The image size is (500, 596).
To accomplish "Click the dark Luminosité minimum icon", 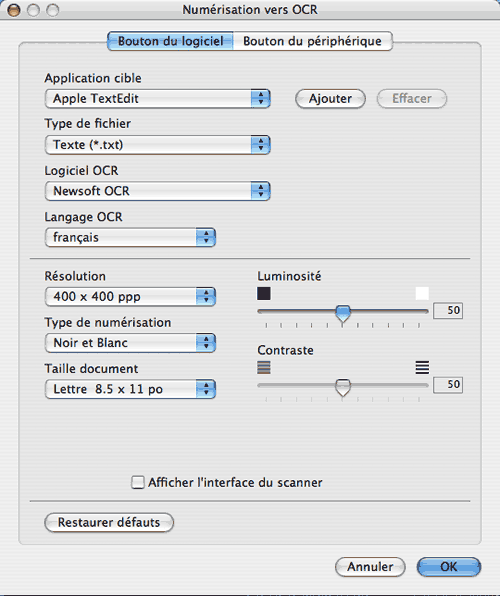I will tap(264, 293).
